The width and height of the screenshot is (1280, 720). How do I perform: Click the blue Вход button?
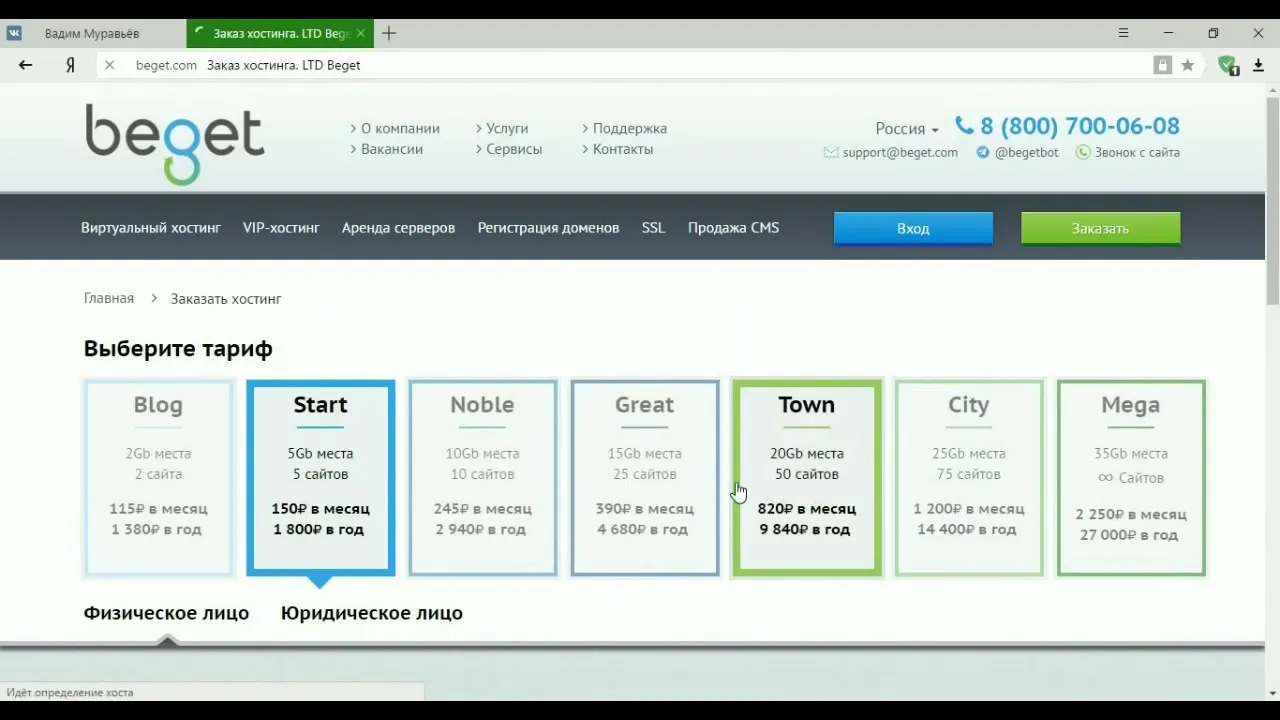coord(913,228)
